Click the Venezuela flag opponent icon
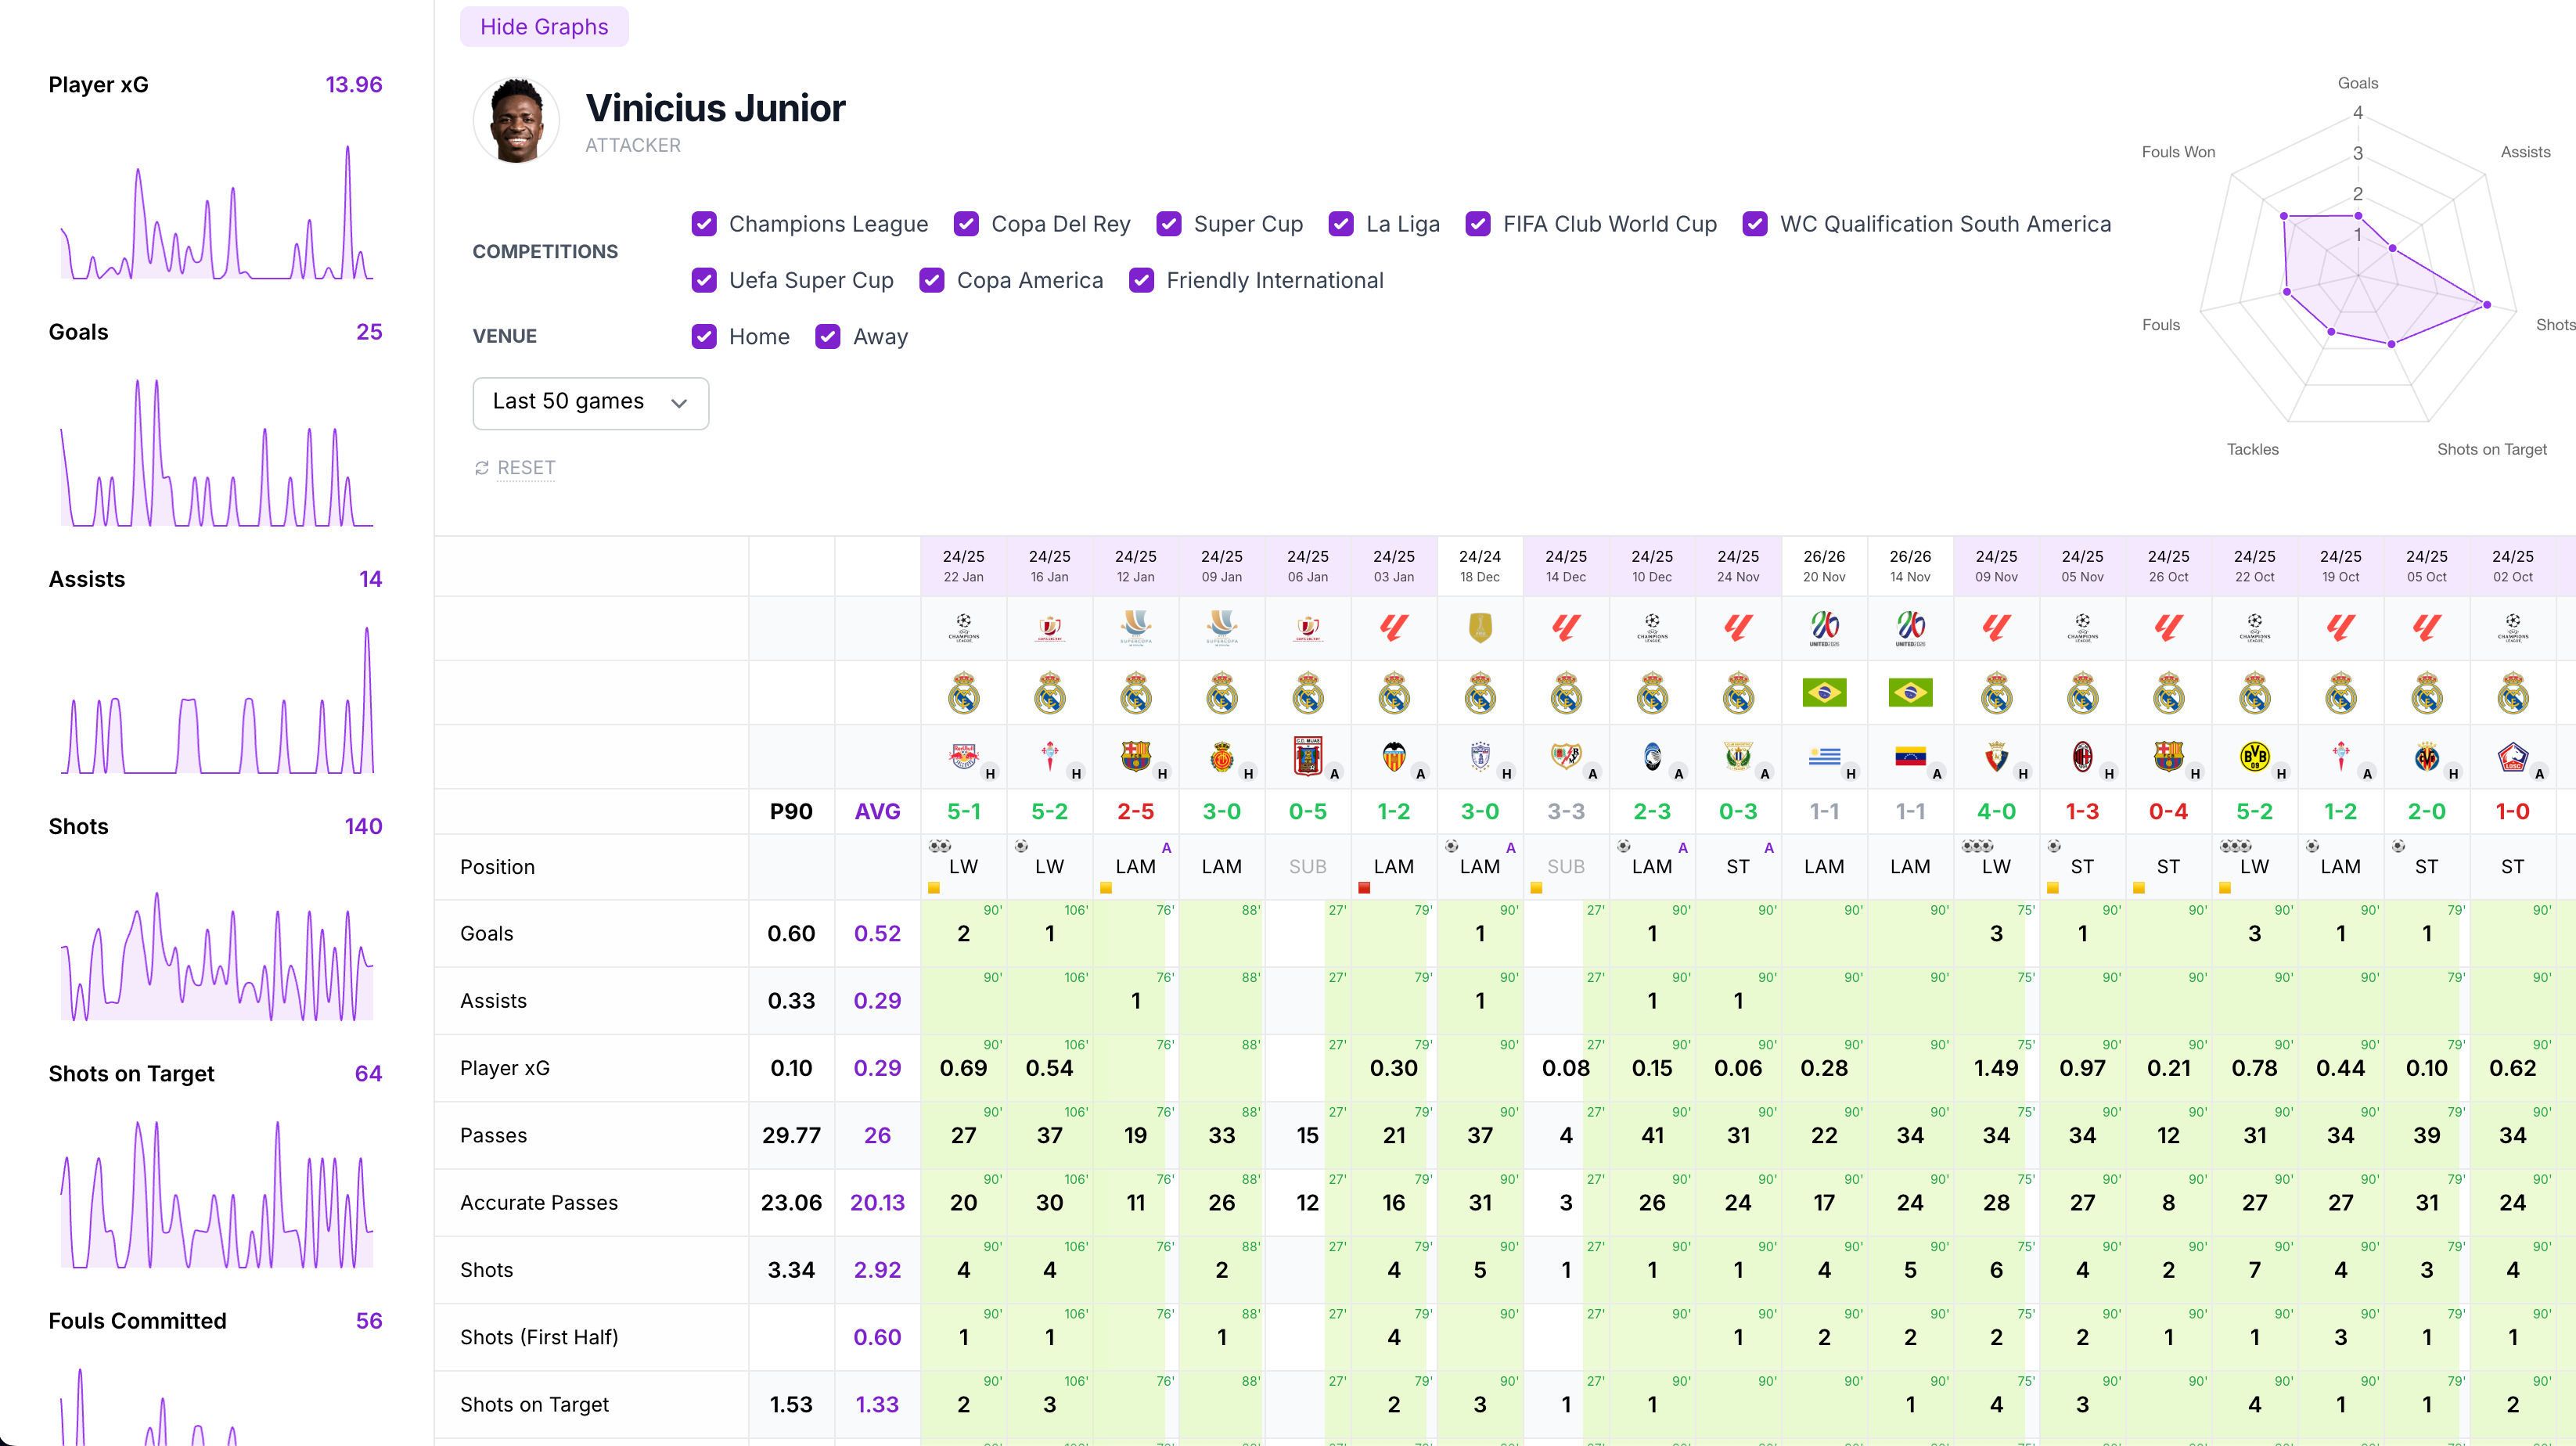 pyautogui.click(x=1910, y=757)
